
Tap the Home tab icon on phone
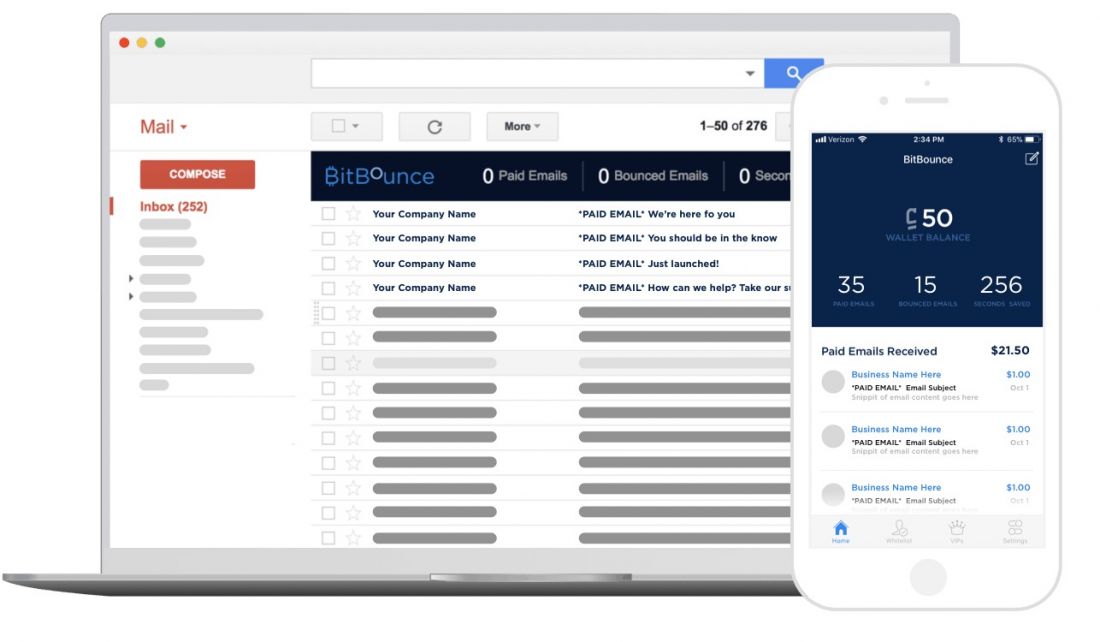pos(840,531)
